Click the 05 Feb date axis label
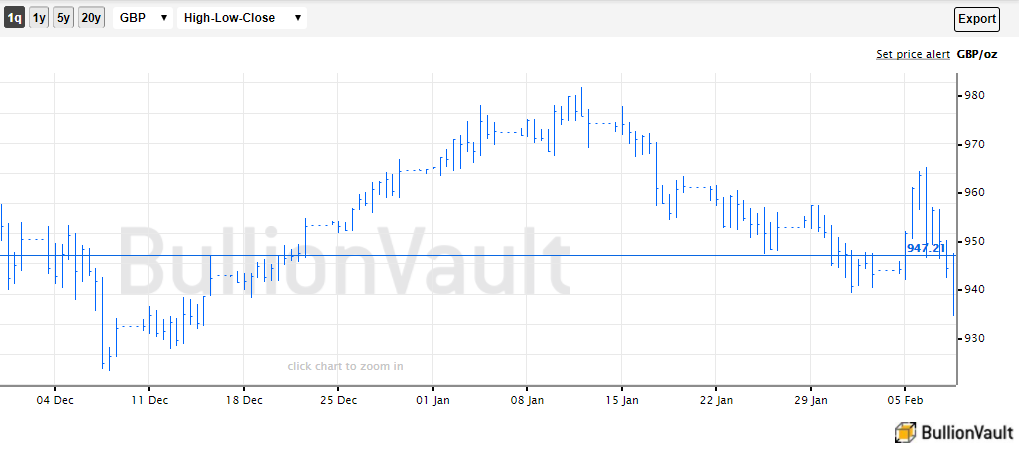This screenshot has width=1019, height=451. tap(905, 400)
